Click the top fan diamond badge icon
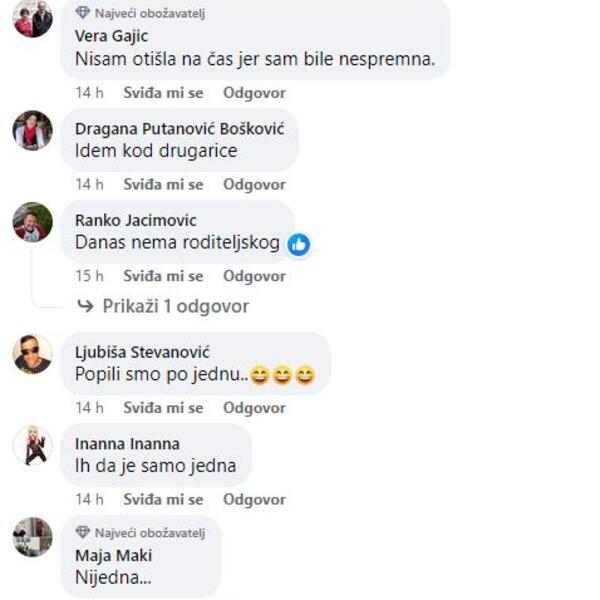600x600 pixels. coord(82,13)
